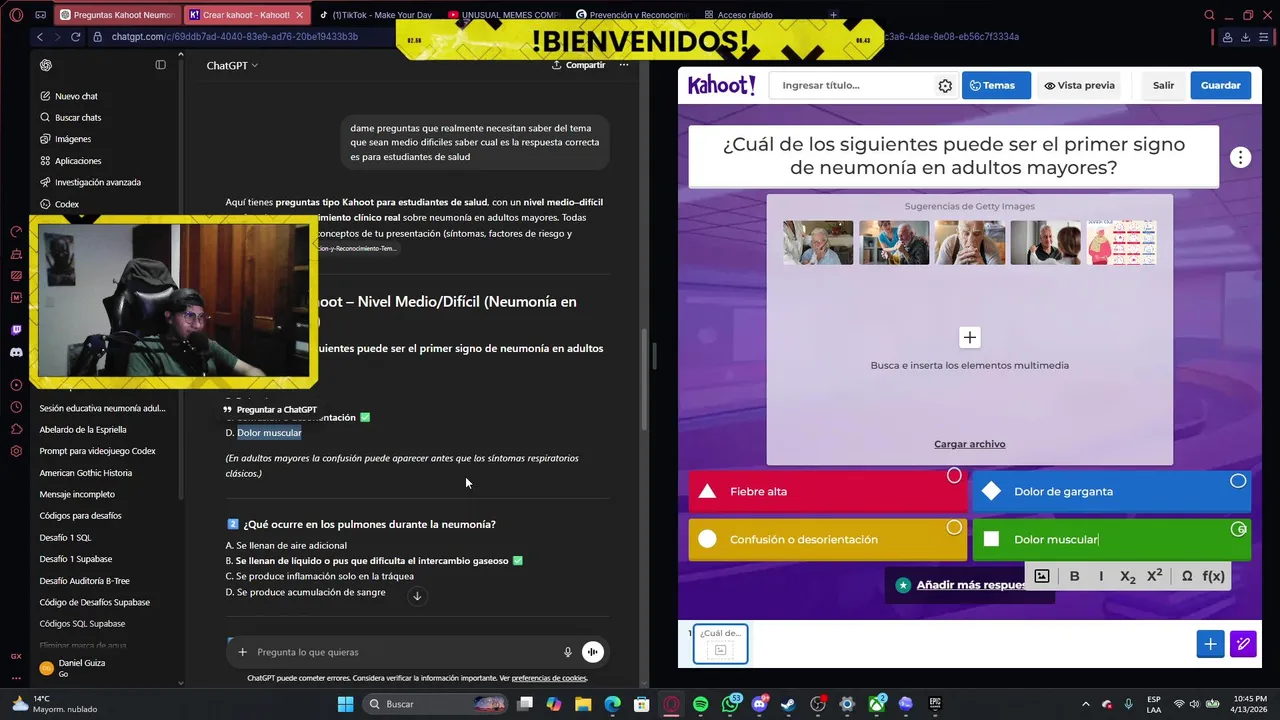Click the Preguntar a ChatGPT popup
Screen dimensions: 1280x720
pyautogui.click(x=270, y=409)
